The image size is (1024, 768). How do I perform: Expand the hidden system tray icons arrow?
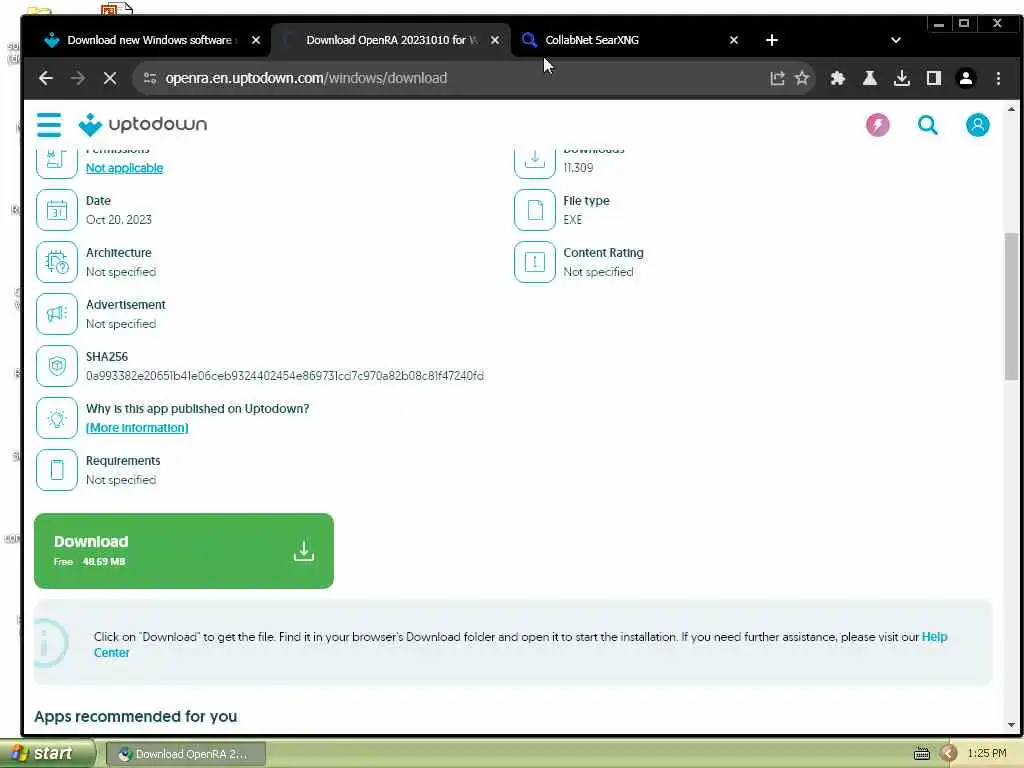coord(948,754)
